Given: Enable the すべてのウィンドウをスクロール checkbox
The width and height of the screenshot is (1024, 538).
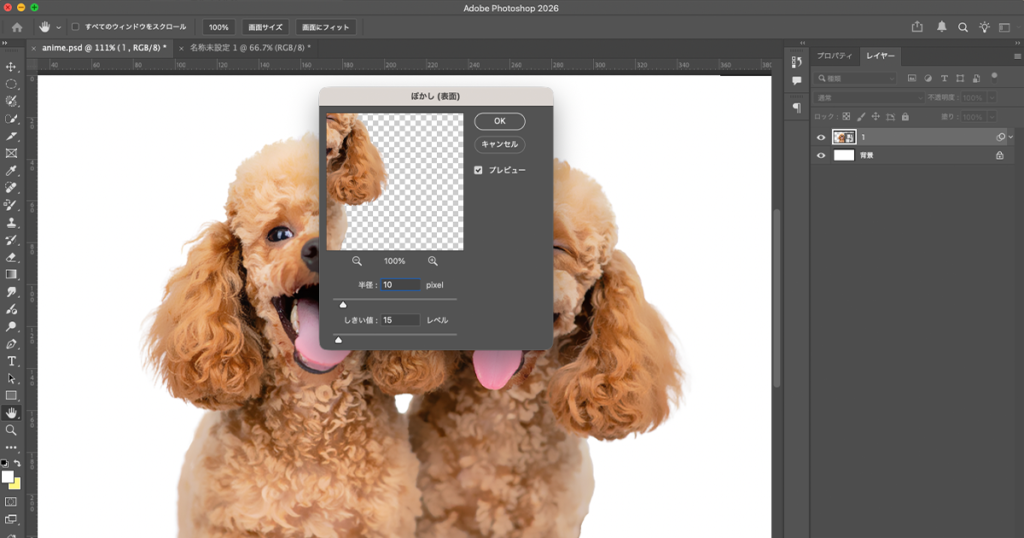Looking at the screenshot, I should click(76, 27).
